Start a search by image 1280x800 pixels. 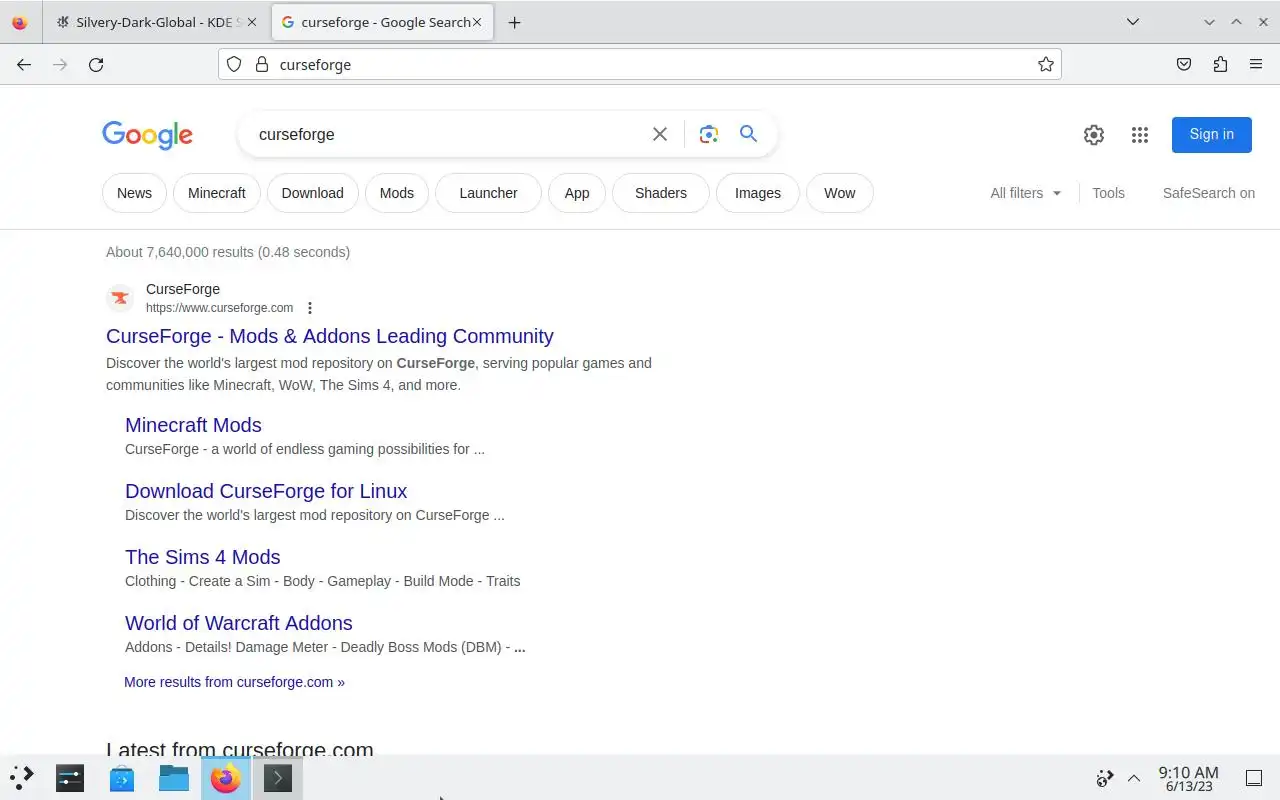coord(709,134)
